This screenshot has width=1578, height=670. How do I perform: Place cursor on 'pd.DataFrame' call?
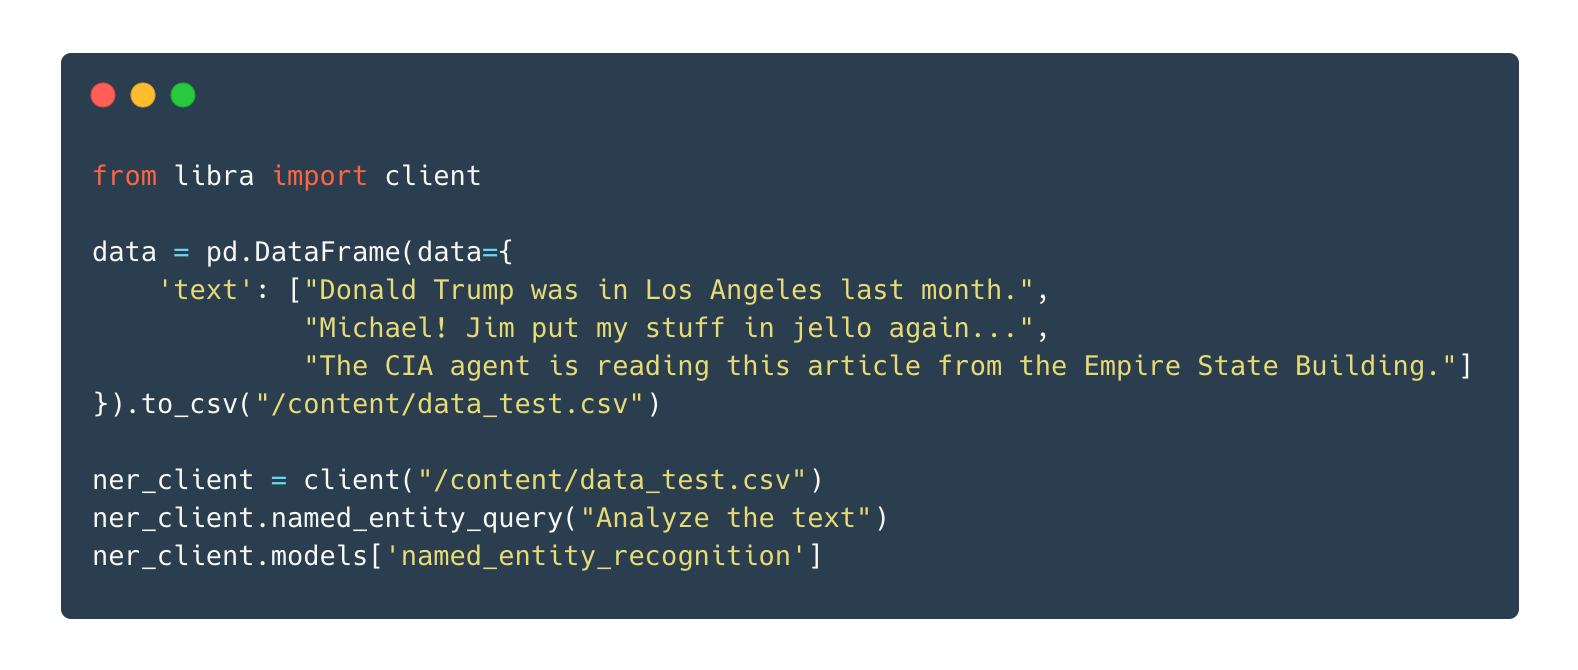coord(303,252)
